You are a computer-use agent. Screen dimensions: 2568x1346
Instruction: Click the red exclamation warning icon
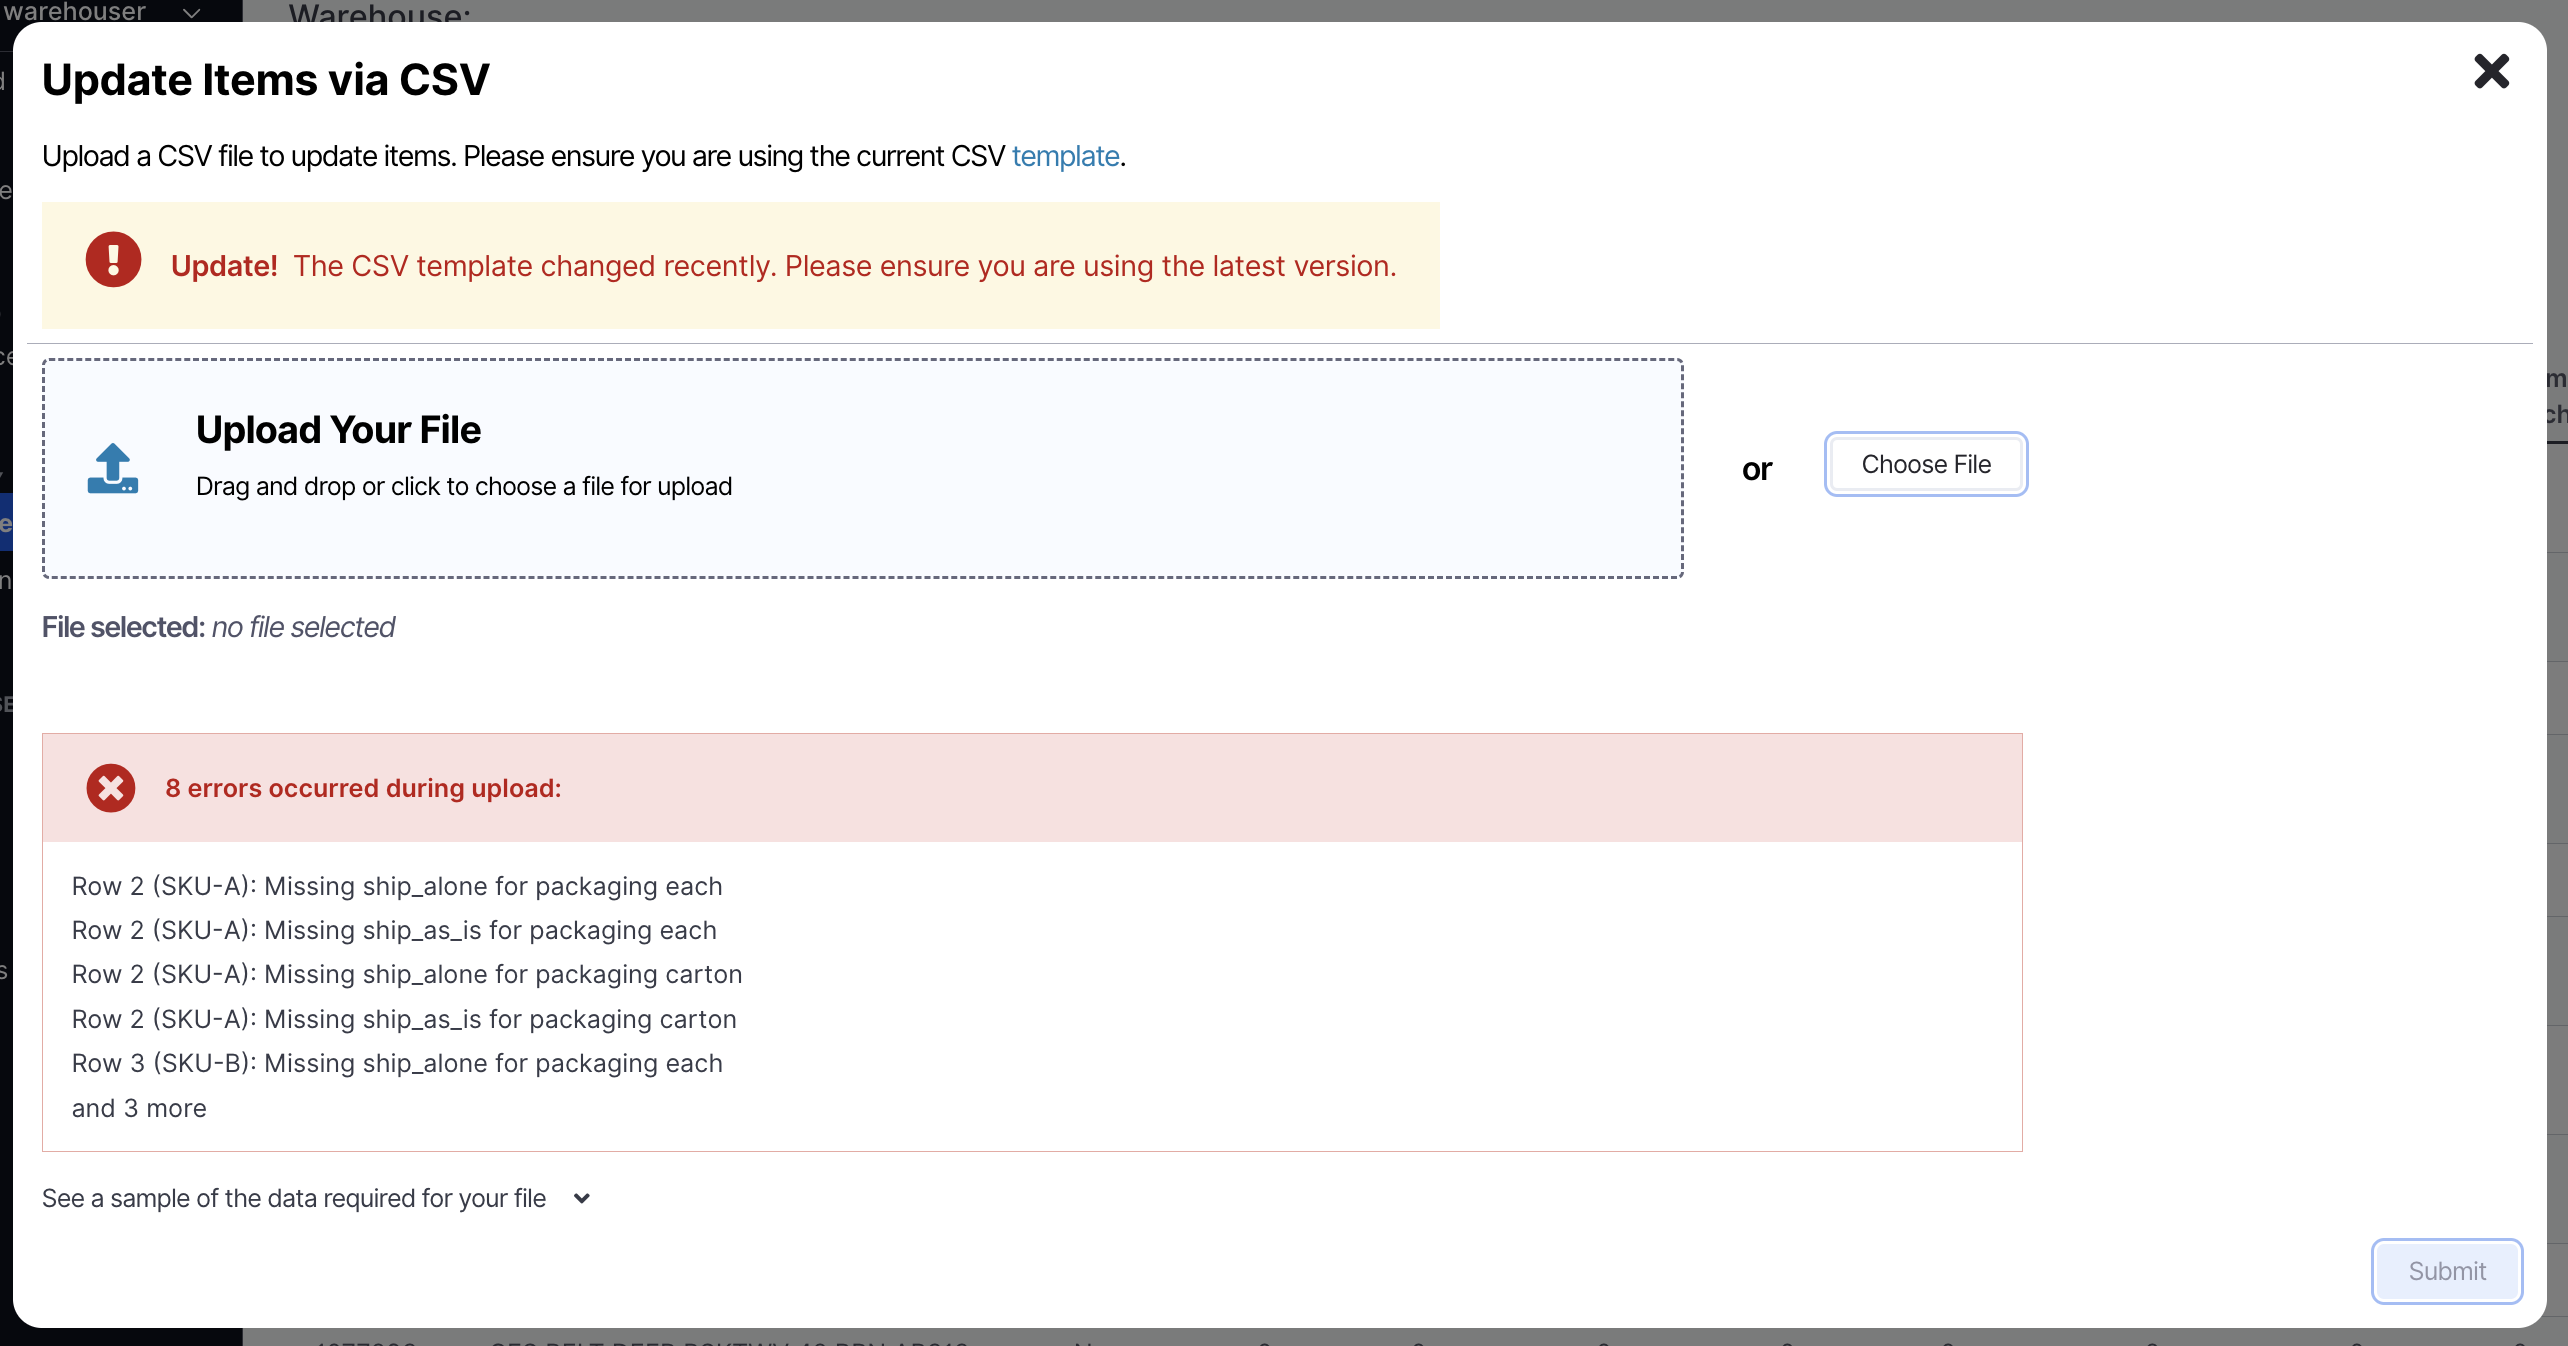tap(113, 260)
